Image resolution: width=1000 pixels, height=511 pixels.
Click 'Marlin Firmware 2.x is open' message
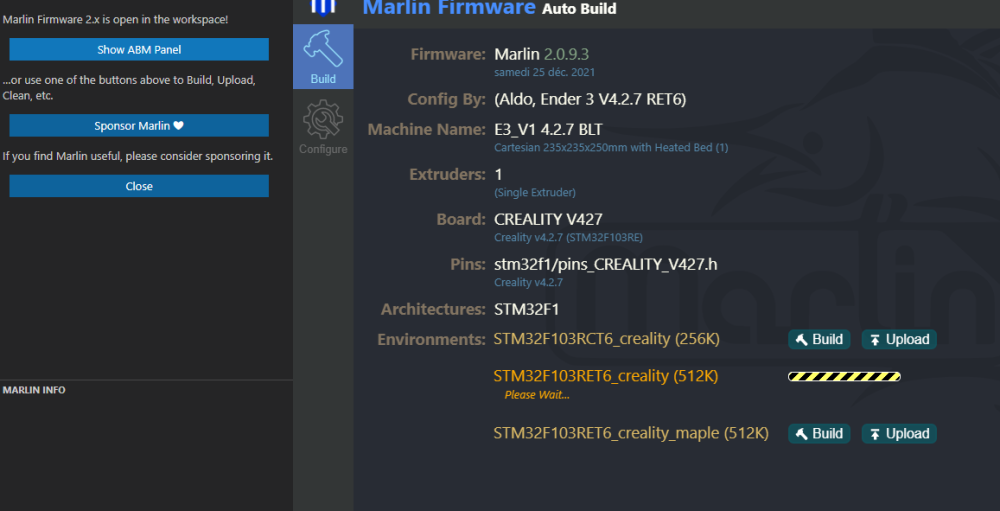(115, 20)
